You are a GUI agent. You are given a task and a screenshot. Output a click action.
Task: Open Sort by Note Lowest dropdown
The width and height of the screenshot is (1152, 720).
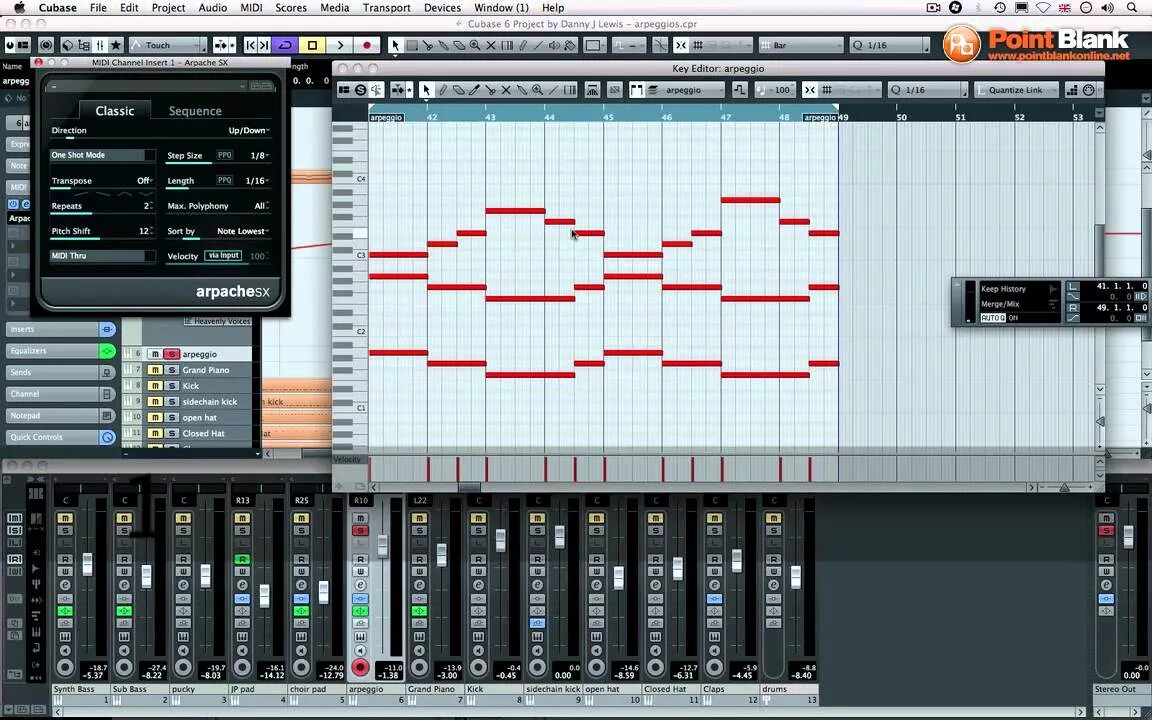coord(243,231)
